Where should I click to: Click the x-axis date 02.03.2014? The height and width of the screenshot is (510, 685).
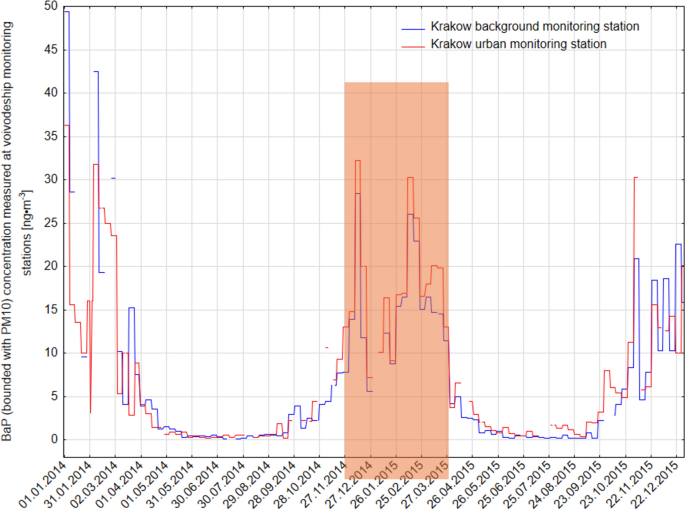(94, 485)
